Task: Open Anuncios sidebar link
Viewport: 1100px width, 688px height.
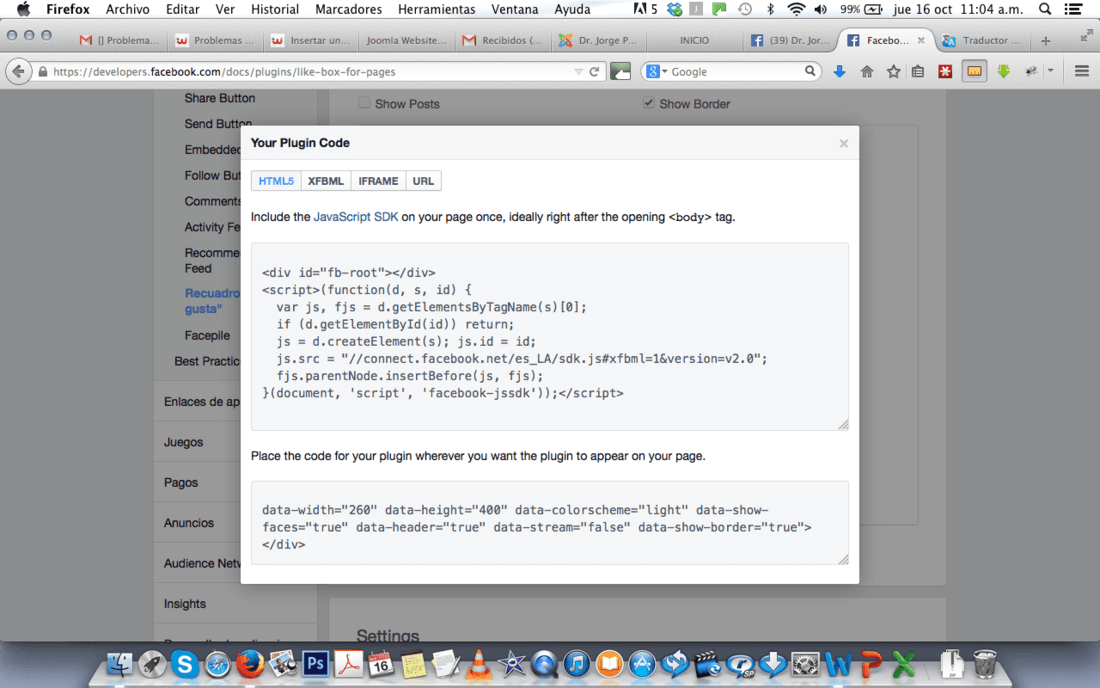Action: 189,523
